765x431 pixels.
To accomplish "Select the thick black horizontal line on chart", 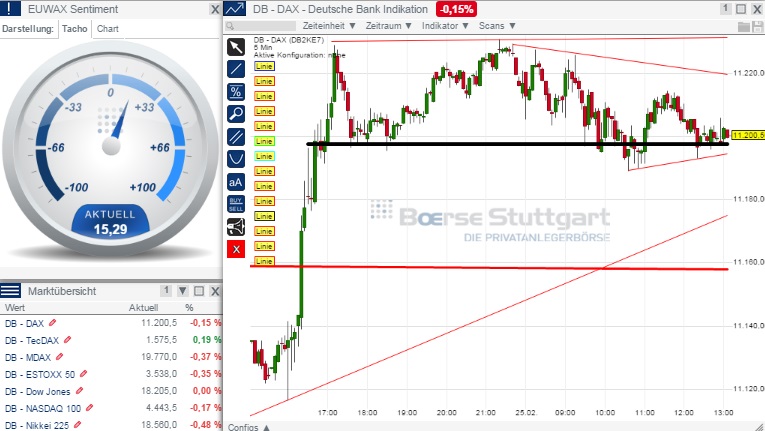I will click(x=517, y=144).
